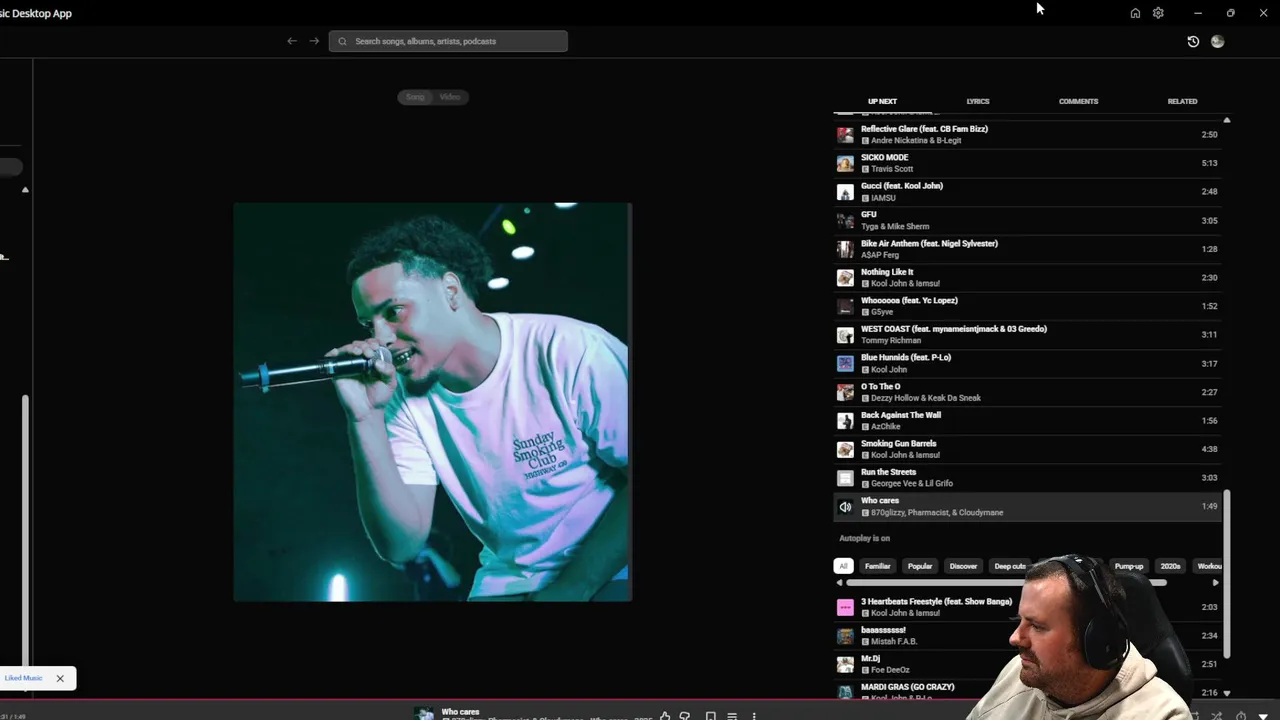Viewport: 1280px width, 720px height.
Task: Play Bike Air Anthem in queue
Action: pyautogui.click(x=1027, y=249)
